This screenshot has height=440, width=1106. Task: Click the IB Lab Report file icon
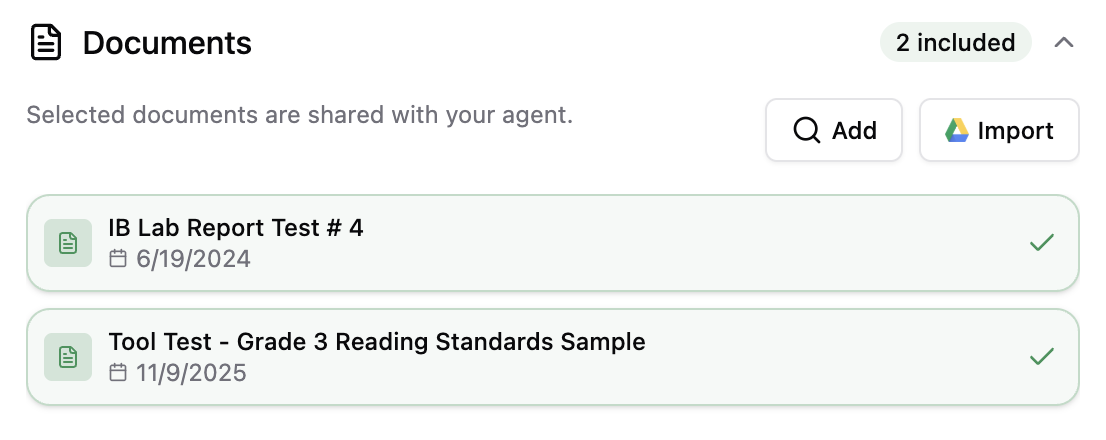[68, 243]
